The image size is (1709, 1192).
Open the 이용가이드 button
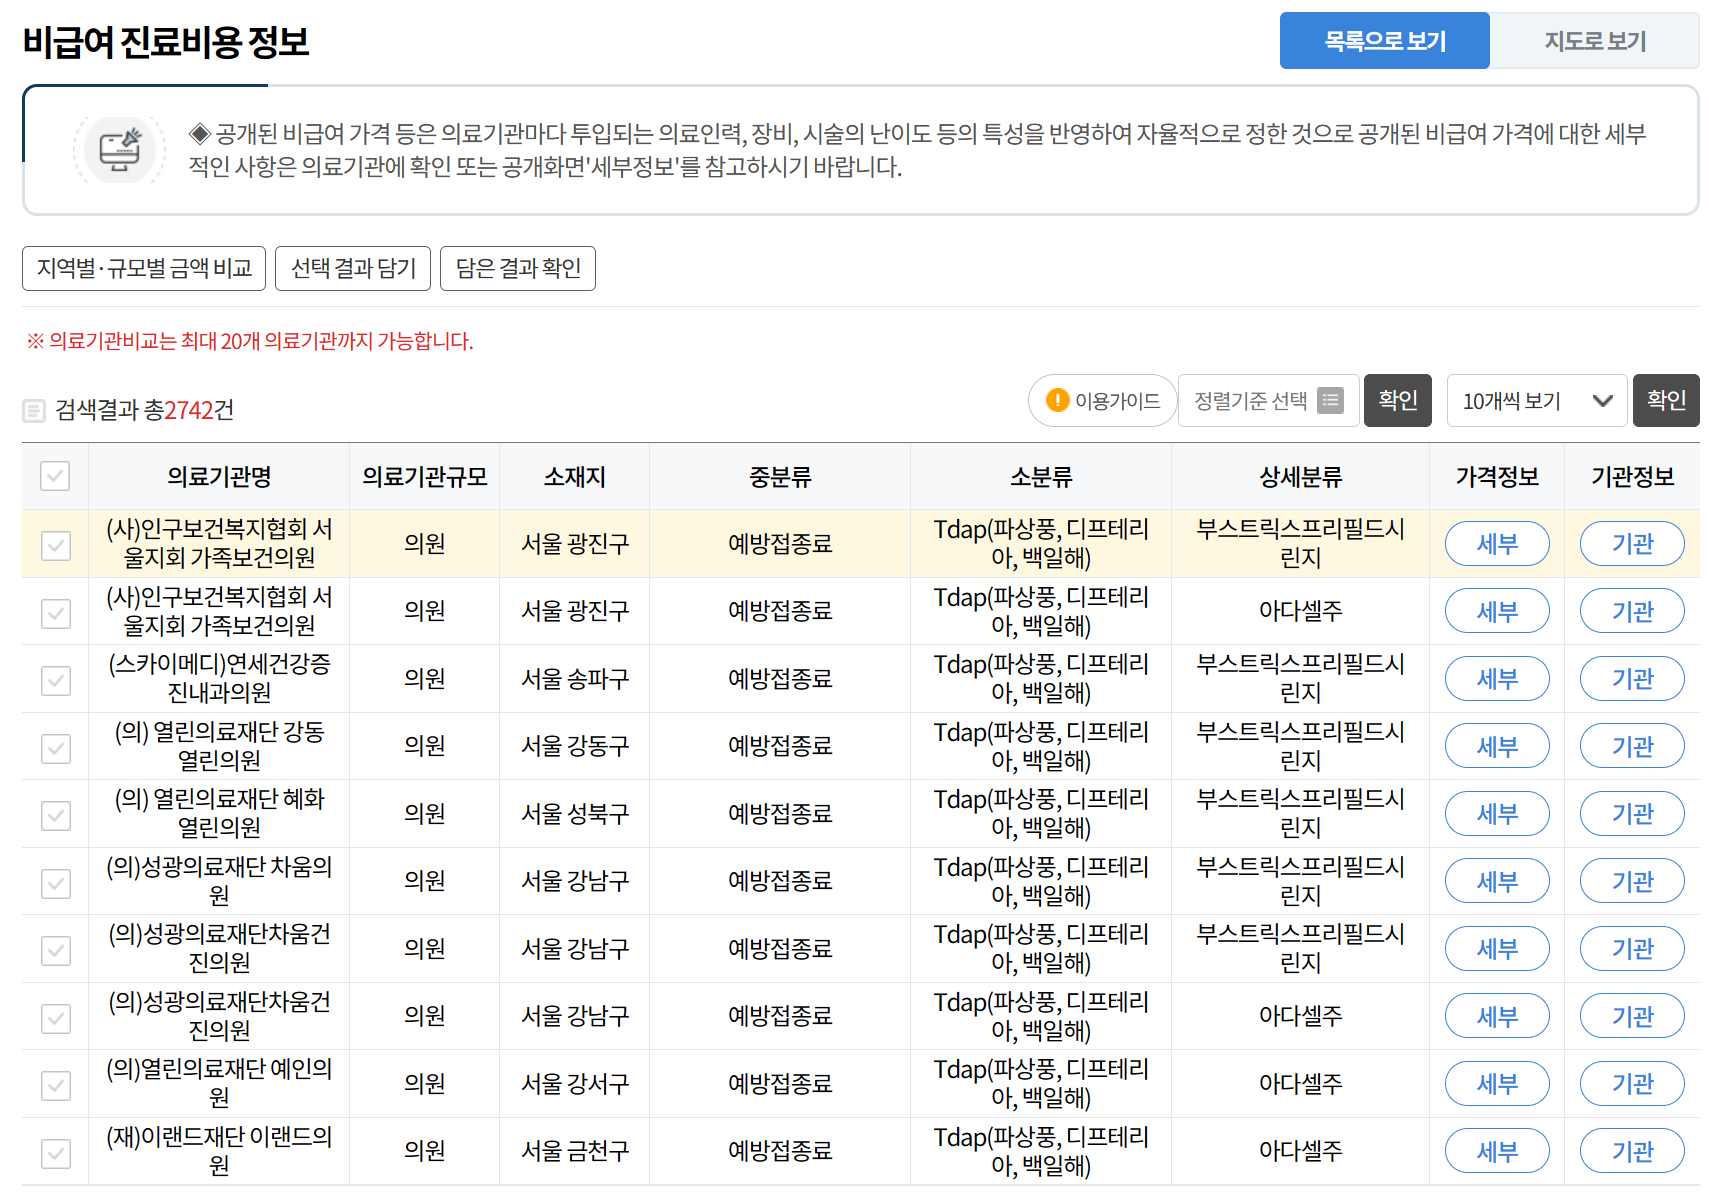point(1102,401)
